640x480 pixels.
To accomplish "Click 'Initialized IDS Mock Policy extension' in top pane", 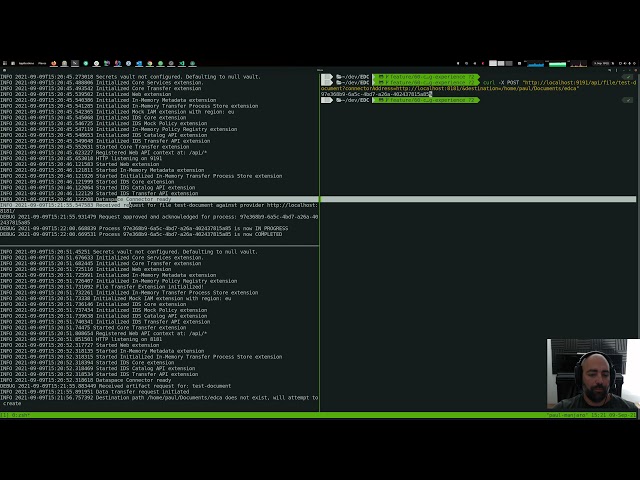I will click(104, 123).
